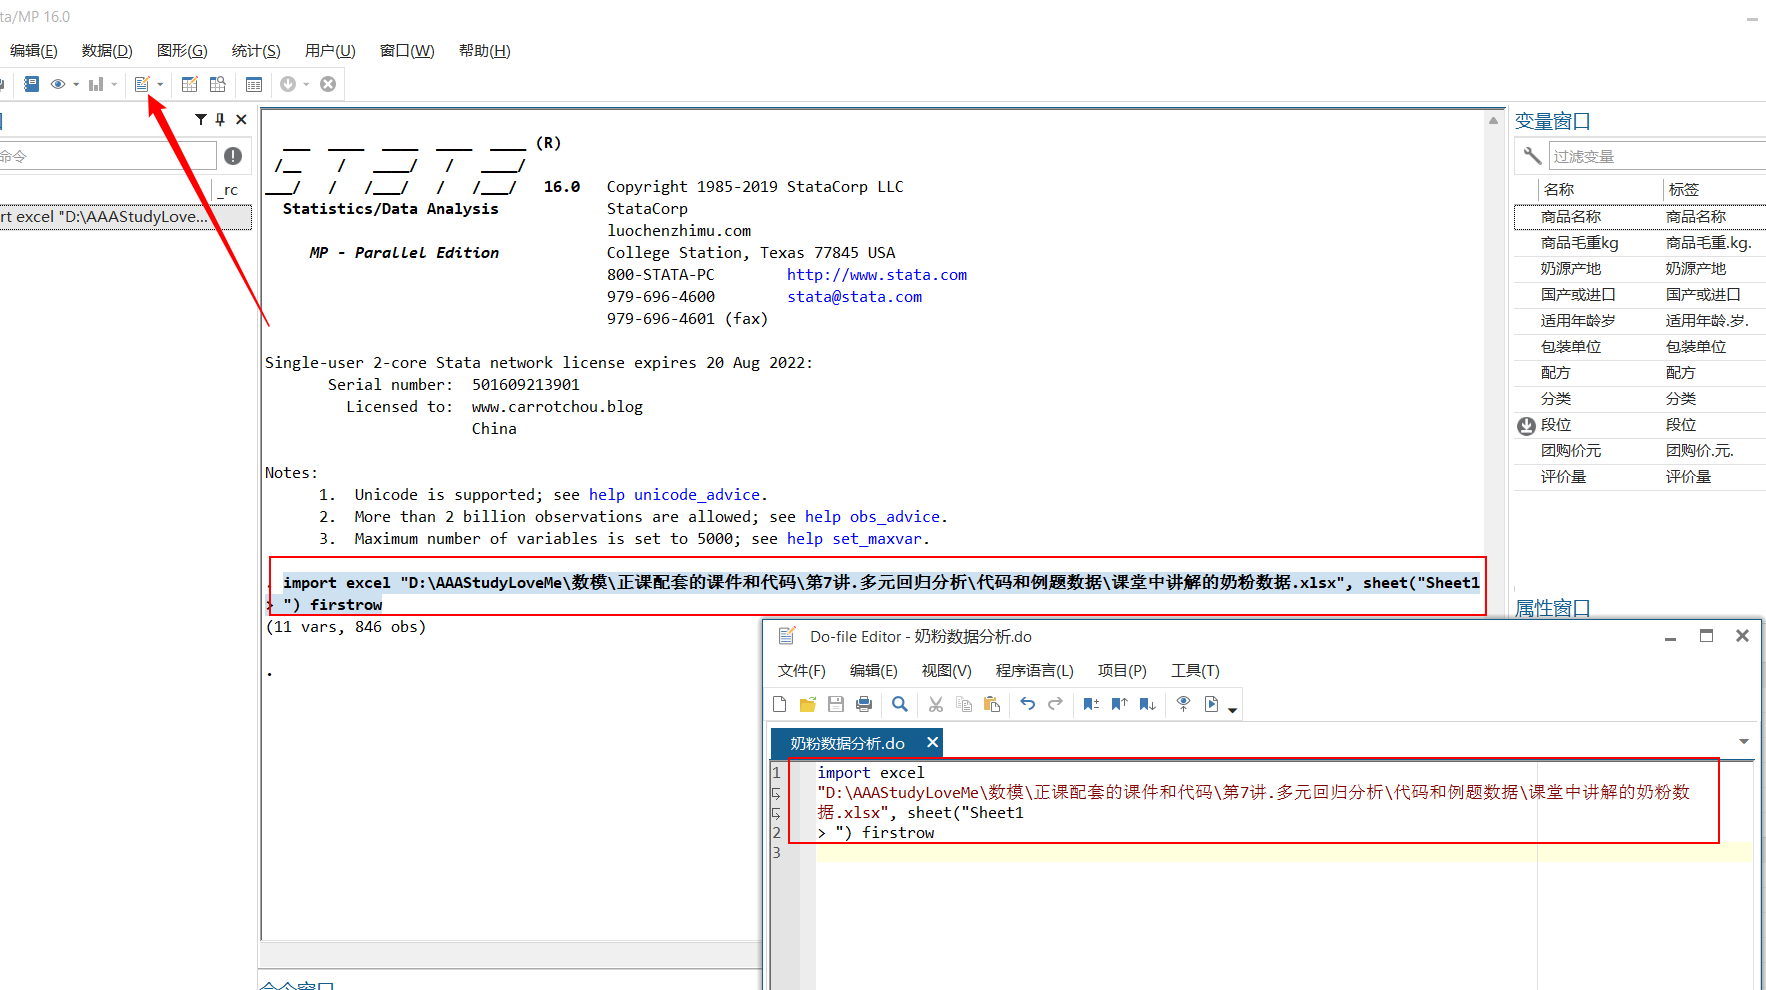Viewport: 1766px width, 990px height.
Task: Open 项目(P) menu in Do-file Editor
Action: (1122, 671)
